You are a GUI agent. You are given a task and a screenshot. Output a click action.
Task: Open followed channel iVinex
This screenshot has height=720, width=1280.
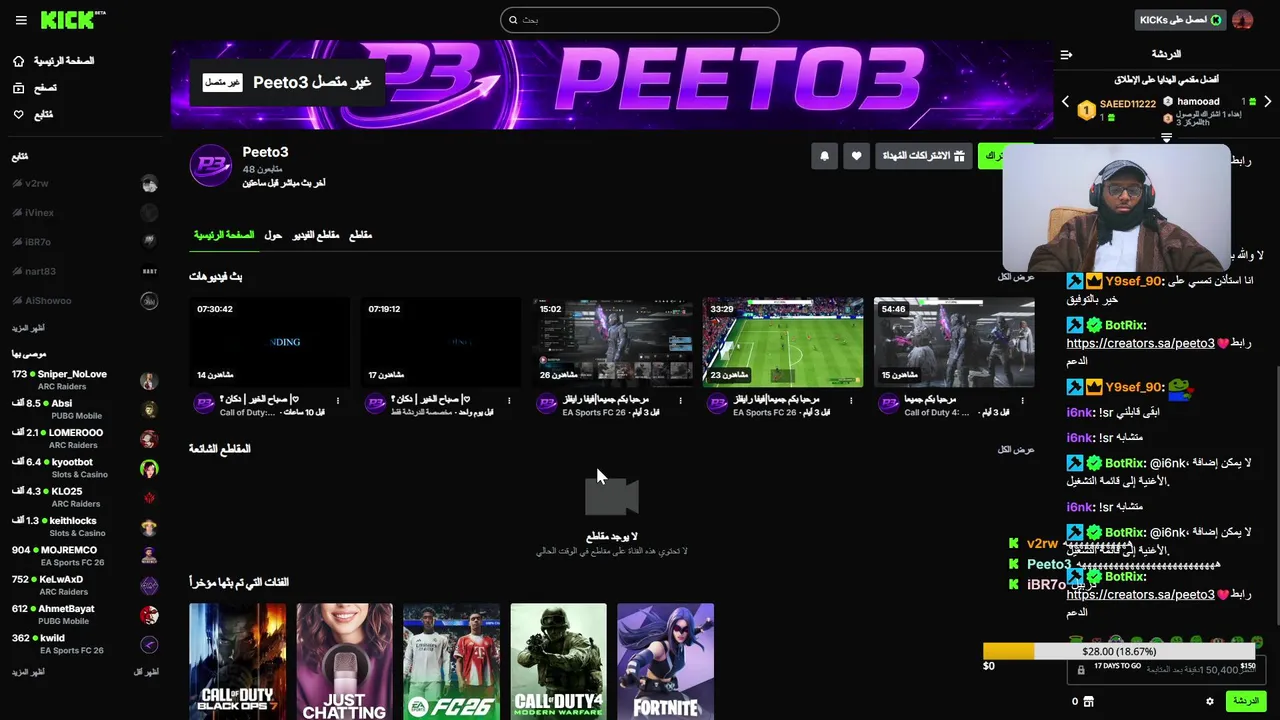click(85, 213)
